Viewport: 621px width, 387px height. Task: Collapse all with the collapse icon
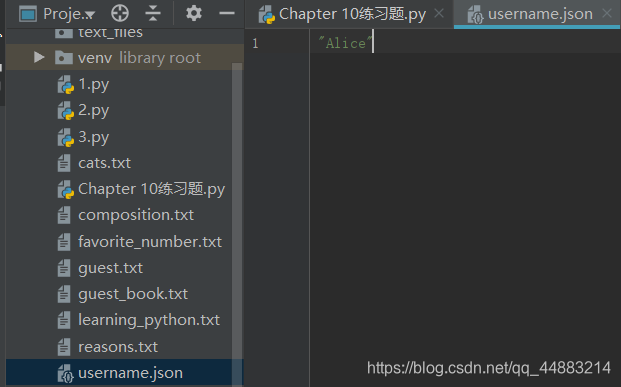152,13
